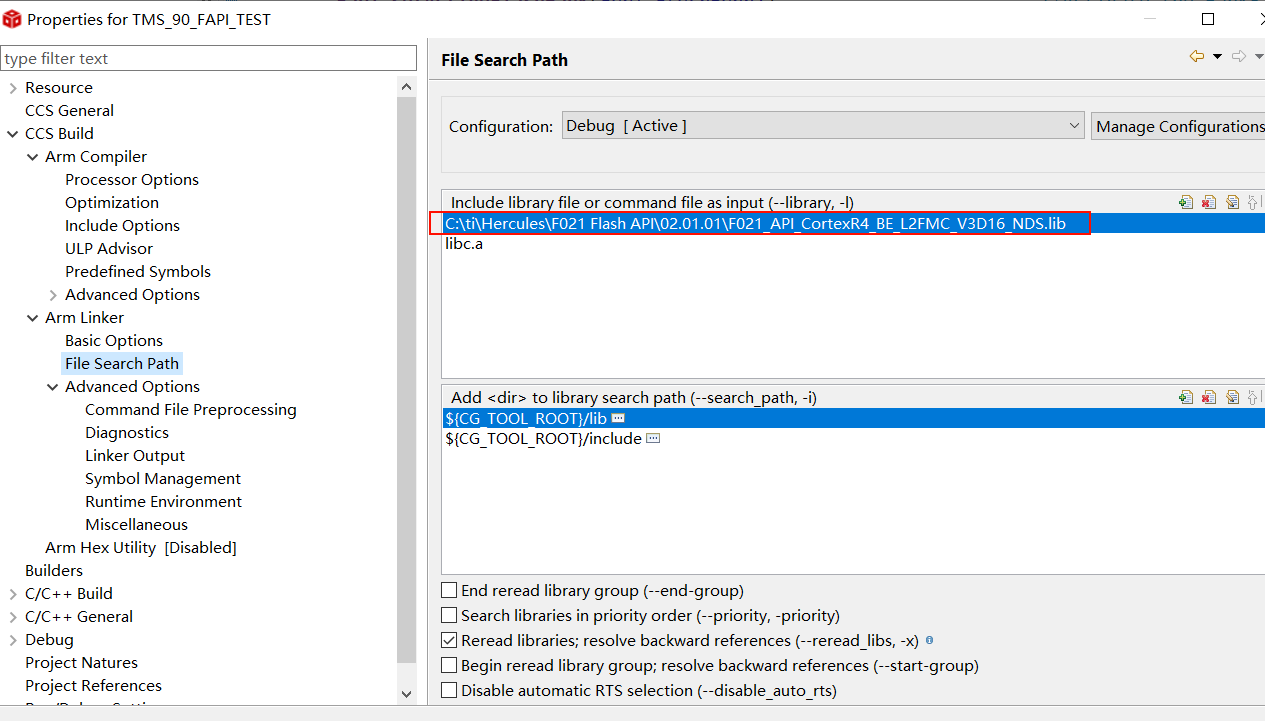Screen dimensions: 1265x721
Task: Edit the selected library file entry
Action: pos(1232,202)
